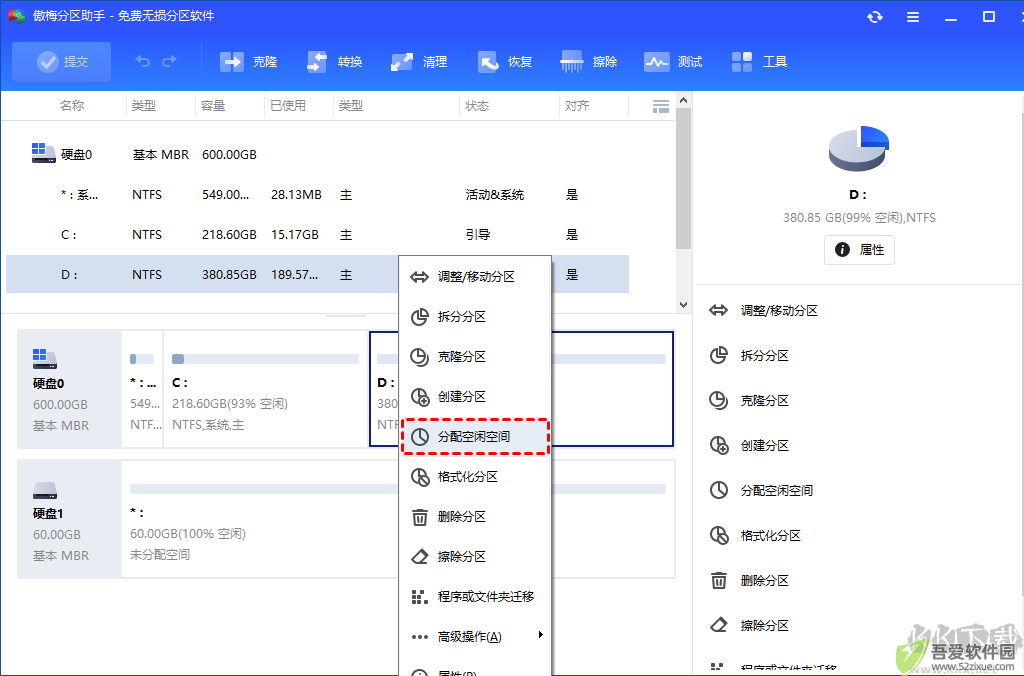Viewport: 1024px width, 676px height.
Task: Choose 调整/移动分区 in context menu
Action: [475, 276]
